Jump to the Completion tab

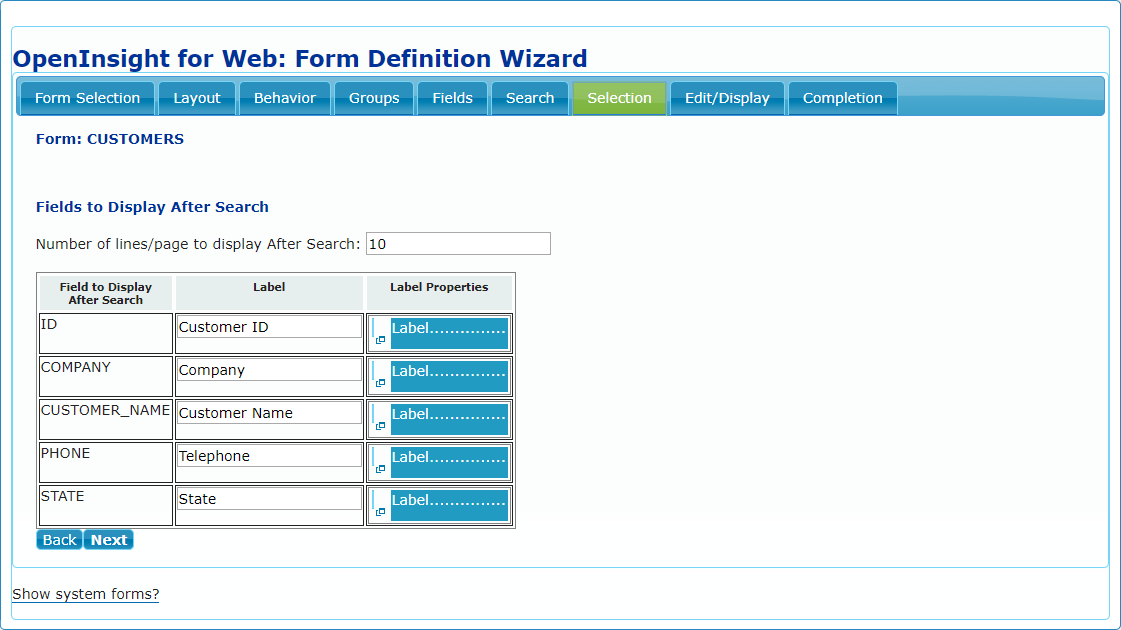pyautogui.click(x=842, y=98)
